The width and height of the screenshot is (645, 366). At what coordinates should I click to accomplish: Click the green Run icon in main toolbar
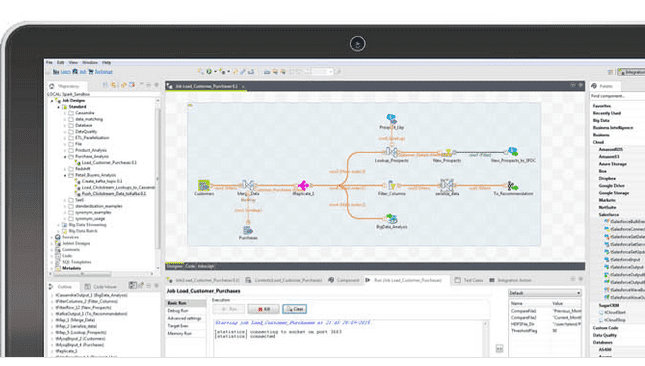tap(209, 72)
